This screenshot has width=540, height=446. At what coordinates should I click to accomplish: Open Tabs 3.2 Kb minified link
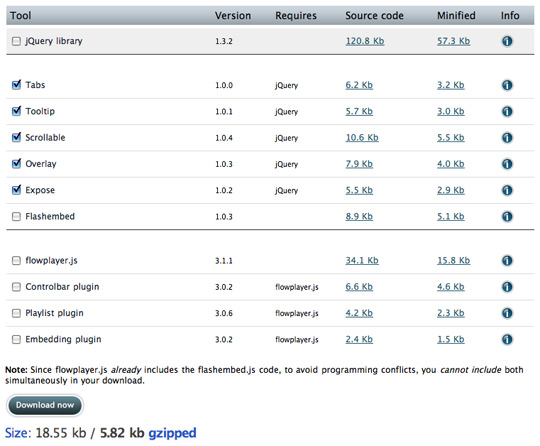click(x=451, y=85)
